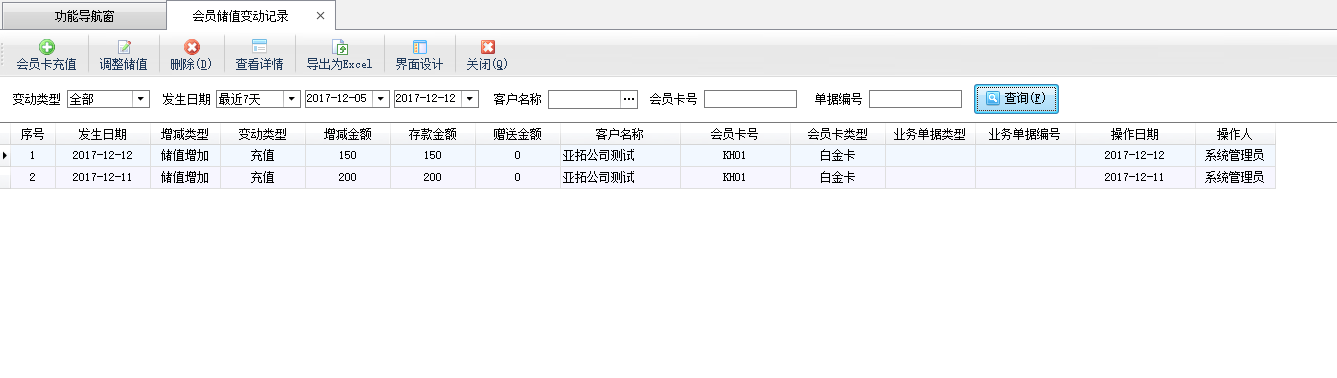Viewport: 1337px width, 378px height.
Task: Click the 删除(D) delete icon
Action: (191, 47)
